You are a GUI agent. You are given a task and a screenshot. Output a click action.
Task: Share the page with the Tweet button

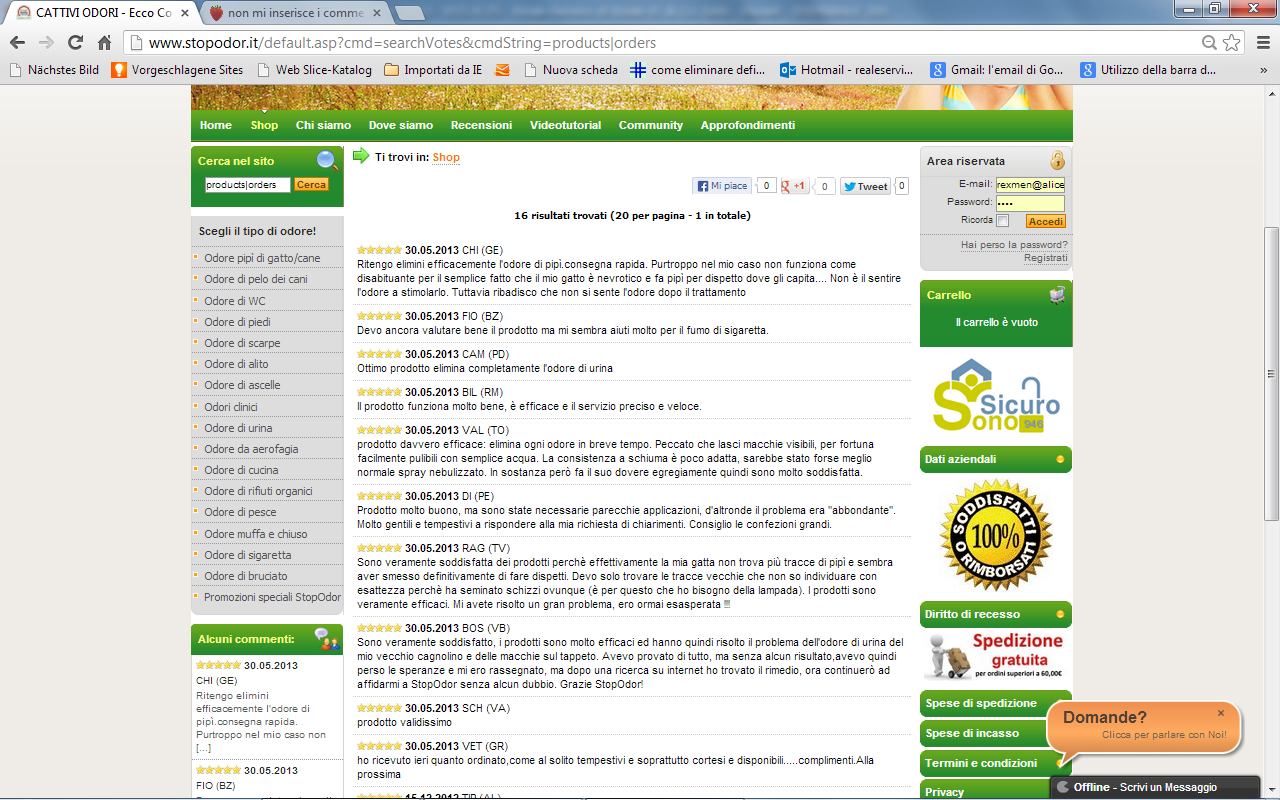tap(865, 186)
